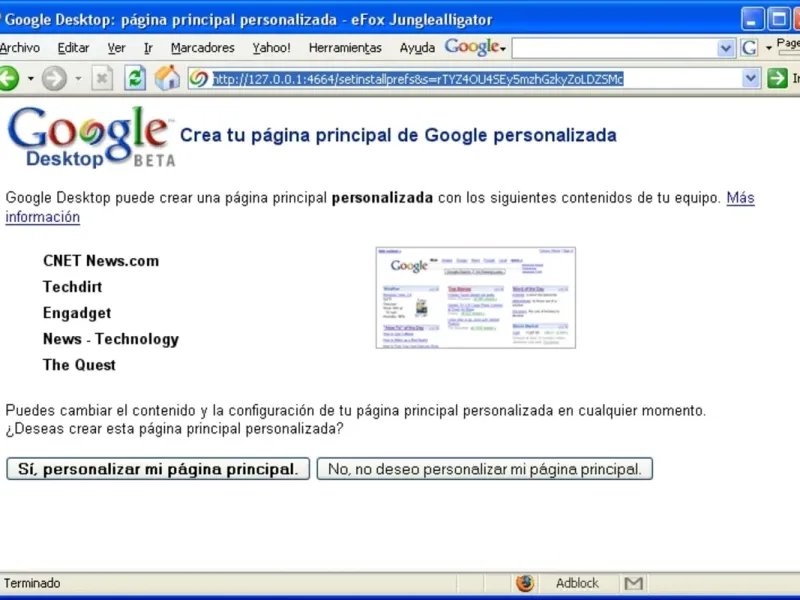Open the Editar menu
This screenshot has height=600, width=800.
[73, 48]
